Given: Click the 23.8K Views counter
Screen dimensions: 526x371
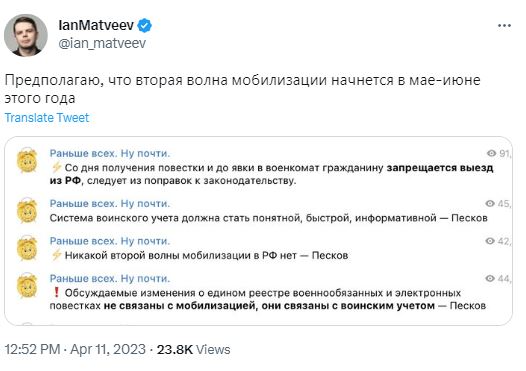Looking at the screenshot, I should (x=194, y=349).
